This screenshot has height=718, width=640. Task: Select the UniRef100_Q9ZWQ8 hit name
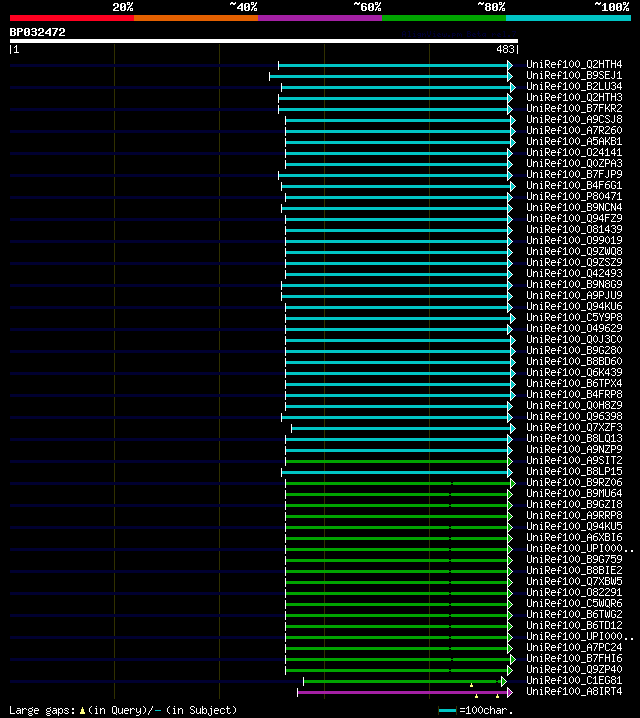(x=574, y=251)
